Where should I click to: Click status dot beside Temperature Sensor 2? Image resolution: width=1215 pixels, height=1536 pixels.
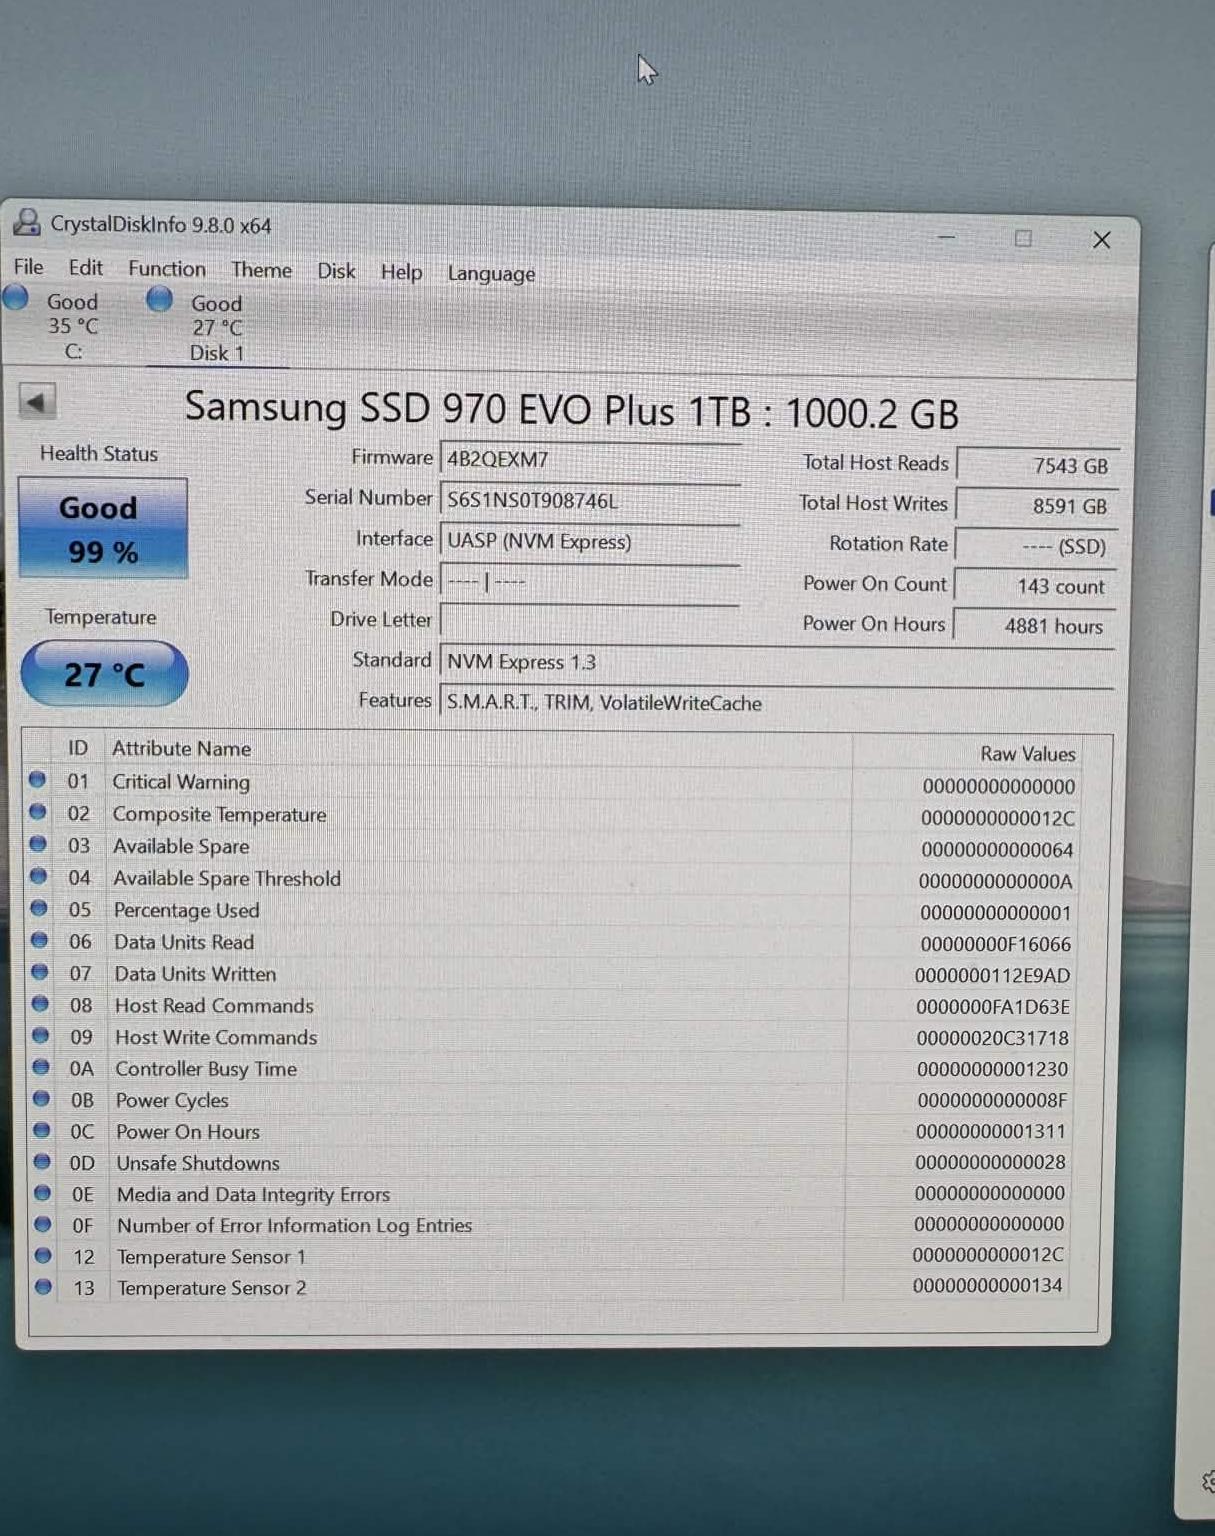tap(43, 1286)
